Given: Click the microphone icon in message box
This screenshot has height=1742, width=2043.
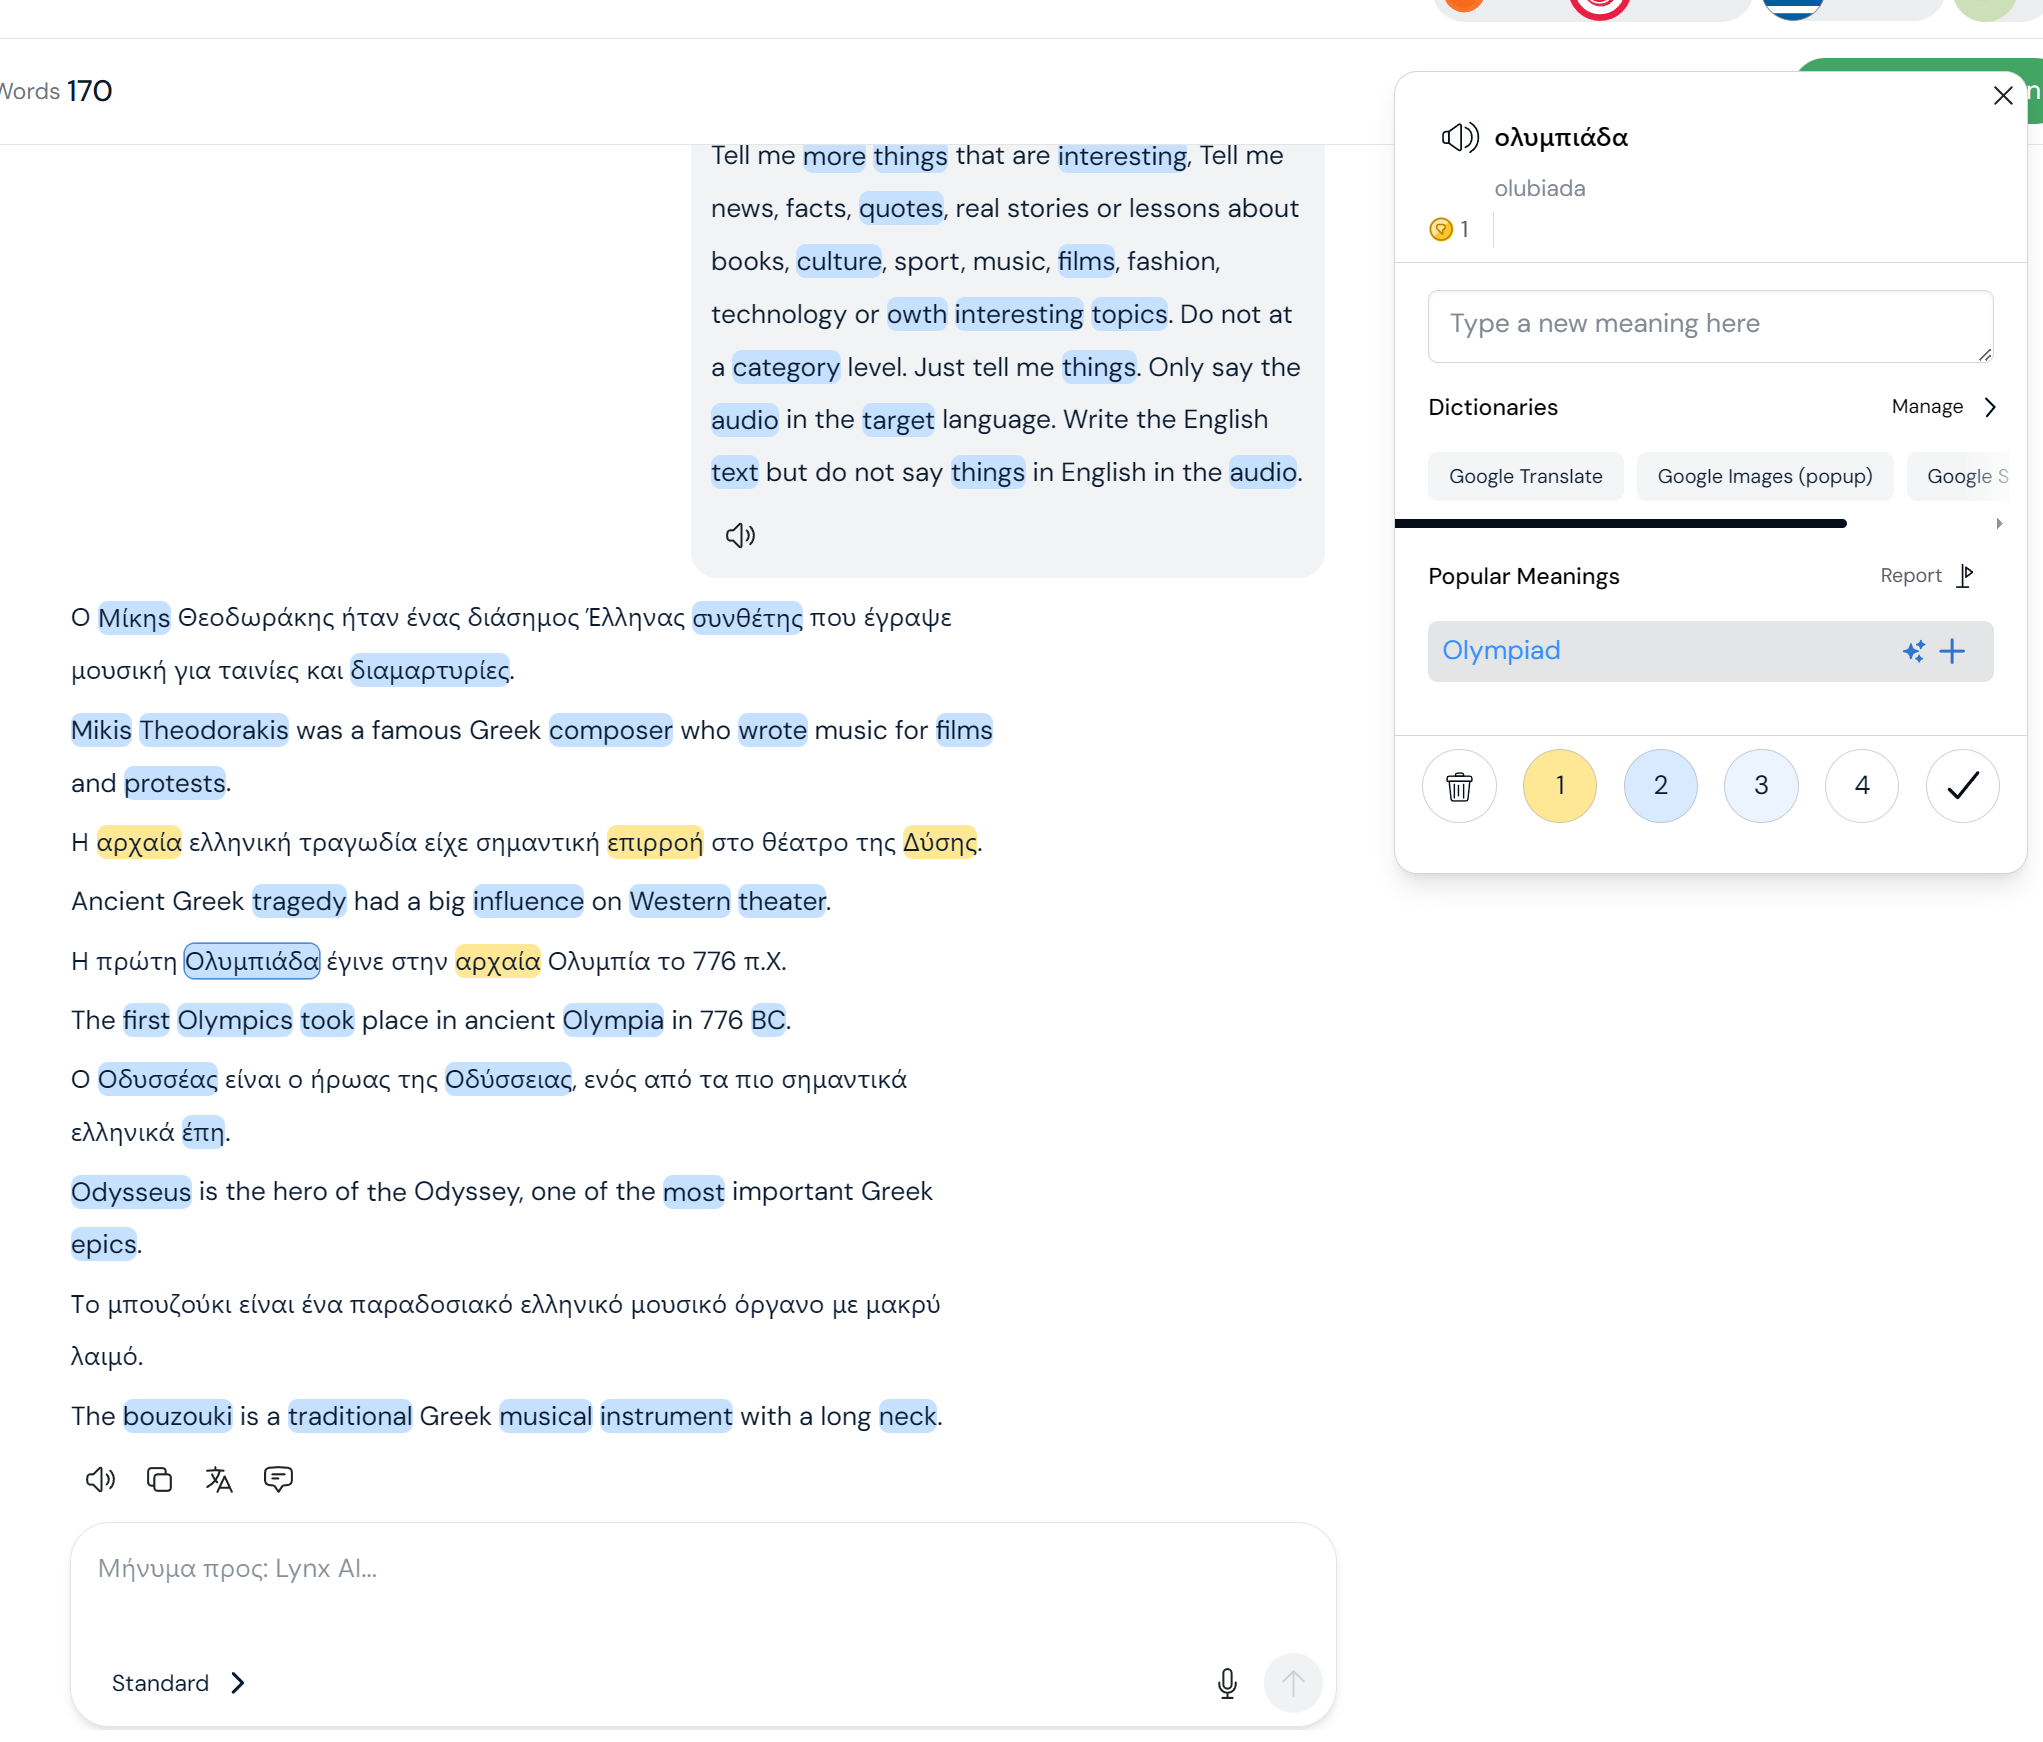Looking at the screenshot, I should tap(1227, 1683).
